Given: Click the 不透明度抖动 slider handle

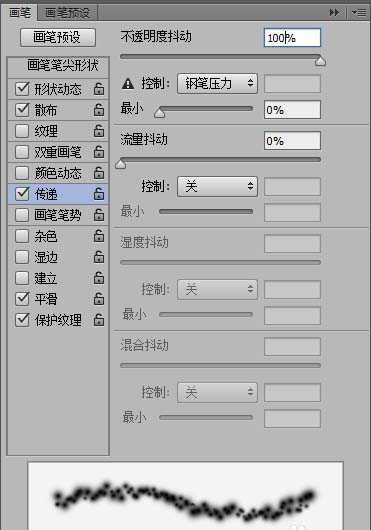Looking at the screenshot, I should coord(320,61).
